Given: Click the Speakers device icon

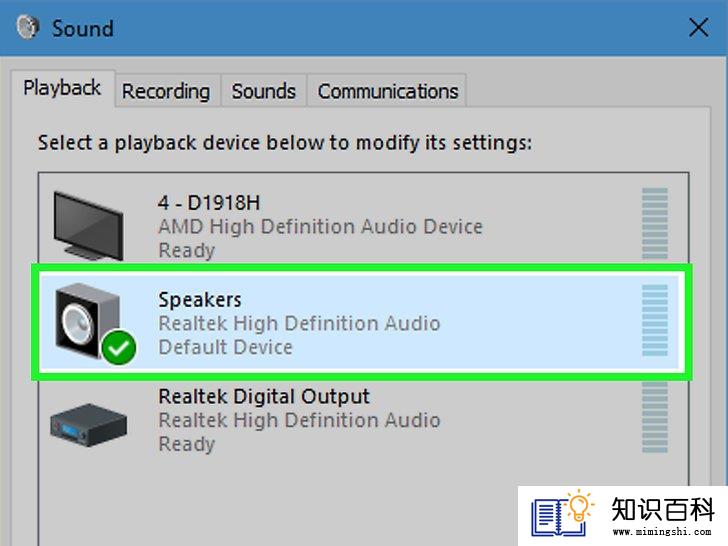Looking at the screenshot, I should point(88,321).
